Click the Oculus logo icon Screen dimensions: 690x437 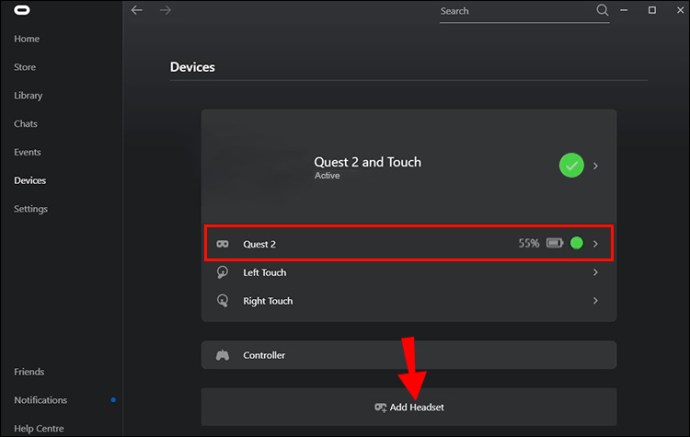click(21, 11)
